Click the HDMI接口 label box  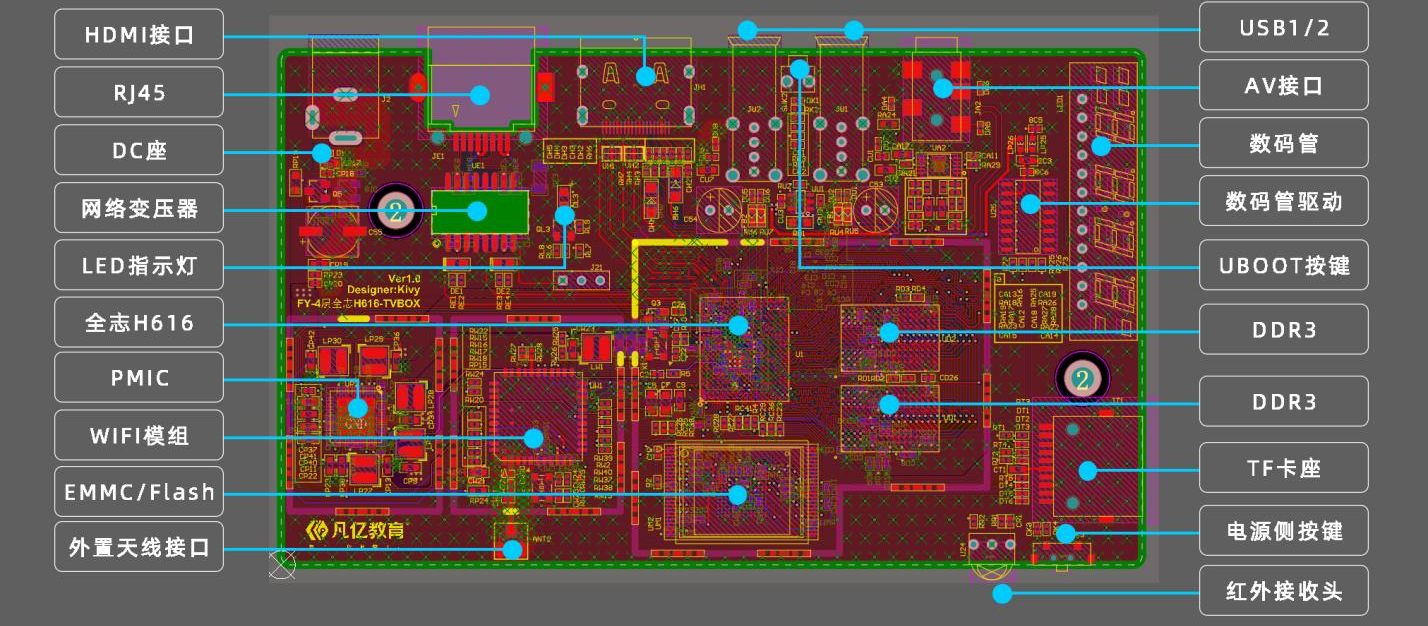(138, 35)
